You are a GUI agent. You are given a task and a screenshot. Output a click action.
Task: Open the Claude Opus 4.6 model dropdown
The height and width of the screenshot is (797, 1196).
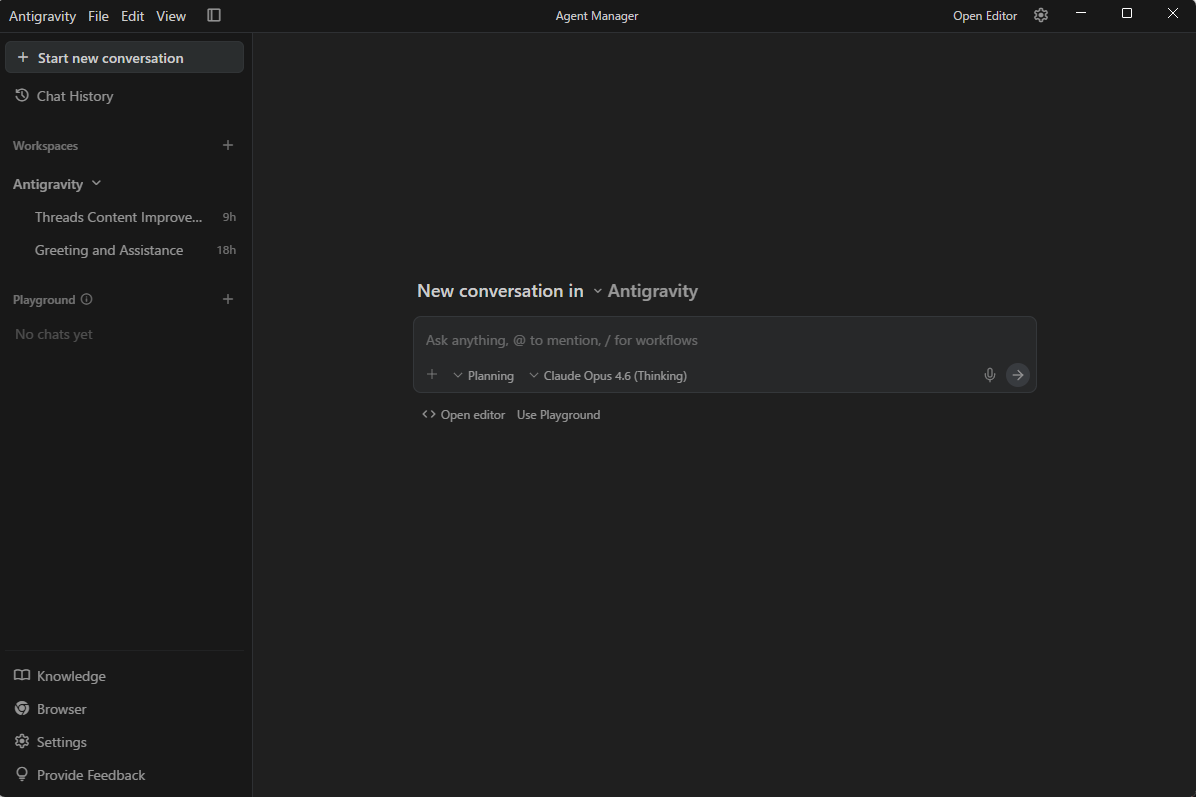tap(608, 376)
